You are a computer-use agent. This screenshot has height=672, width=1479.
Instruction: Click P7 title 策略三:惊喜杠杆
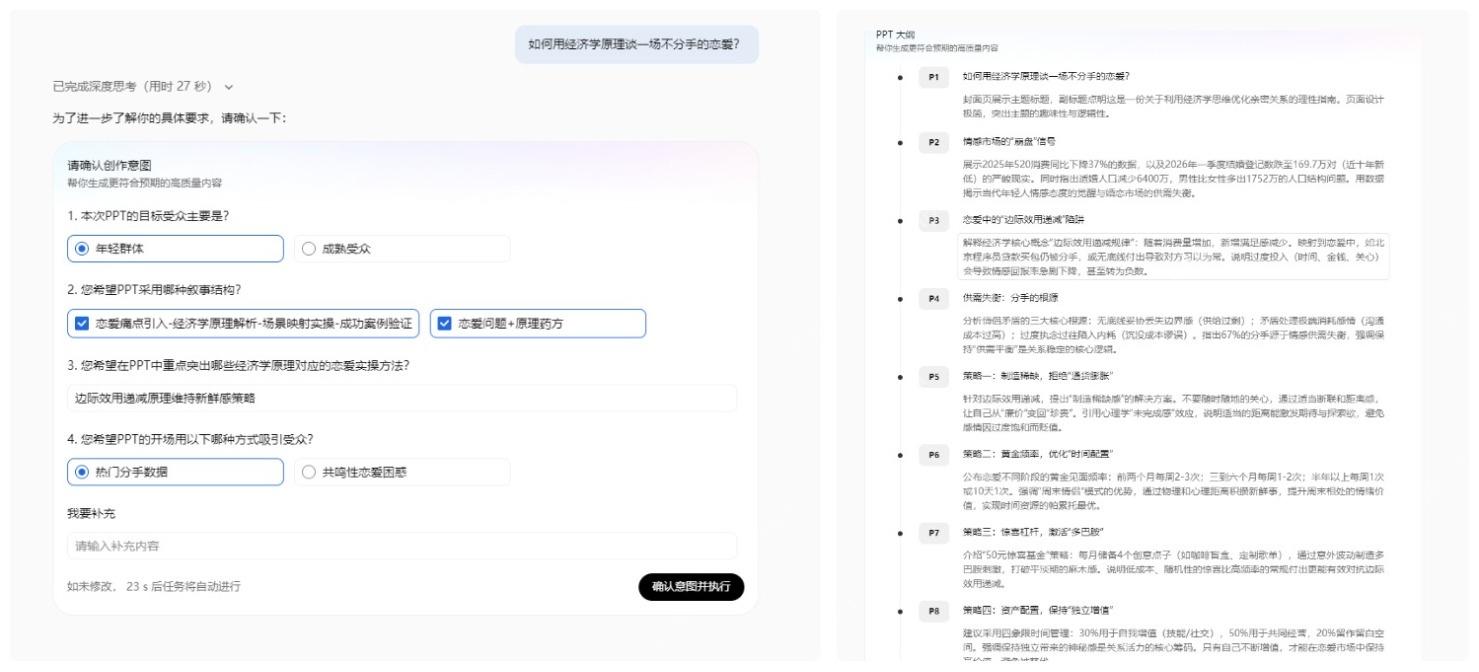tap(1033, 531)
